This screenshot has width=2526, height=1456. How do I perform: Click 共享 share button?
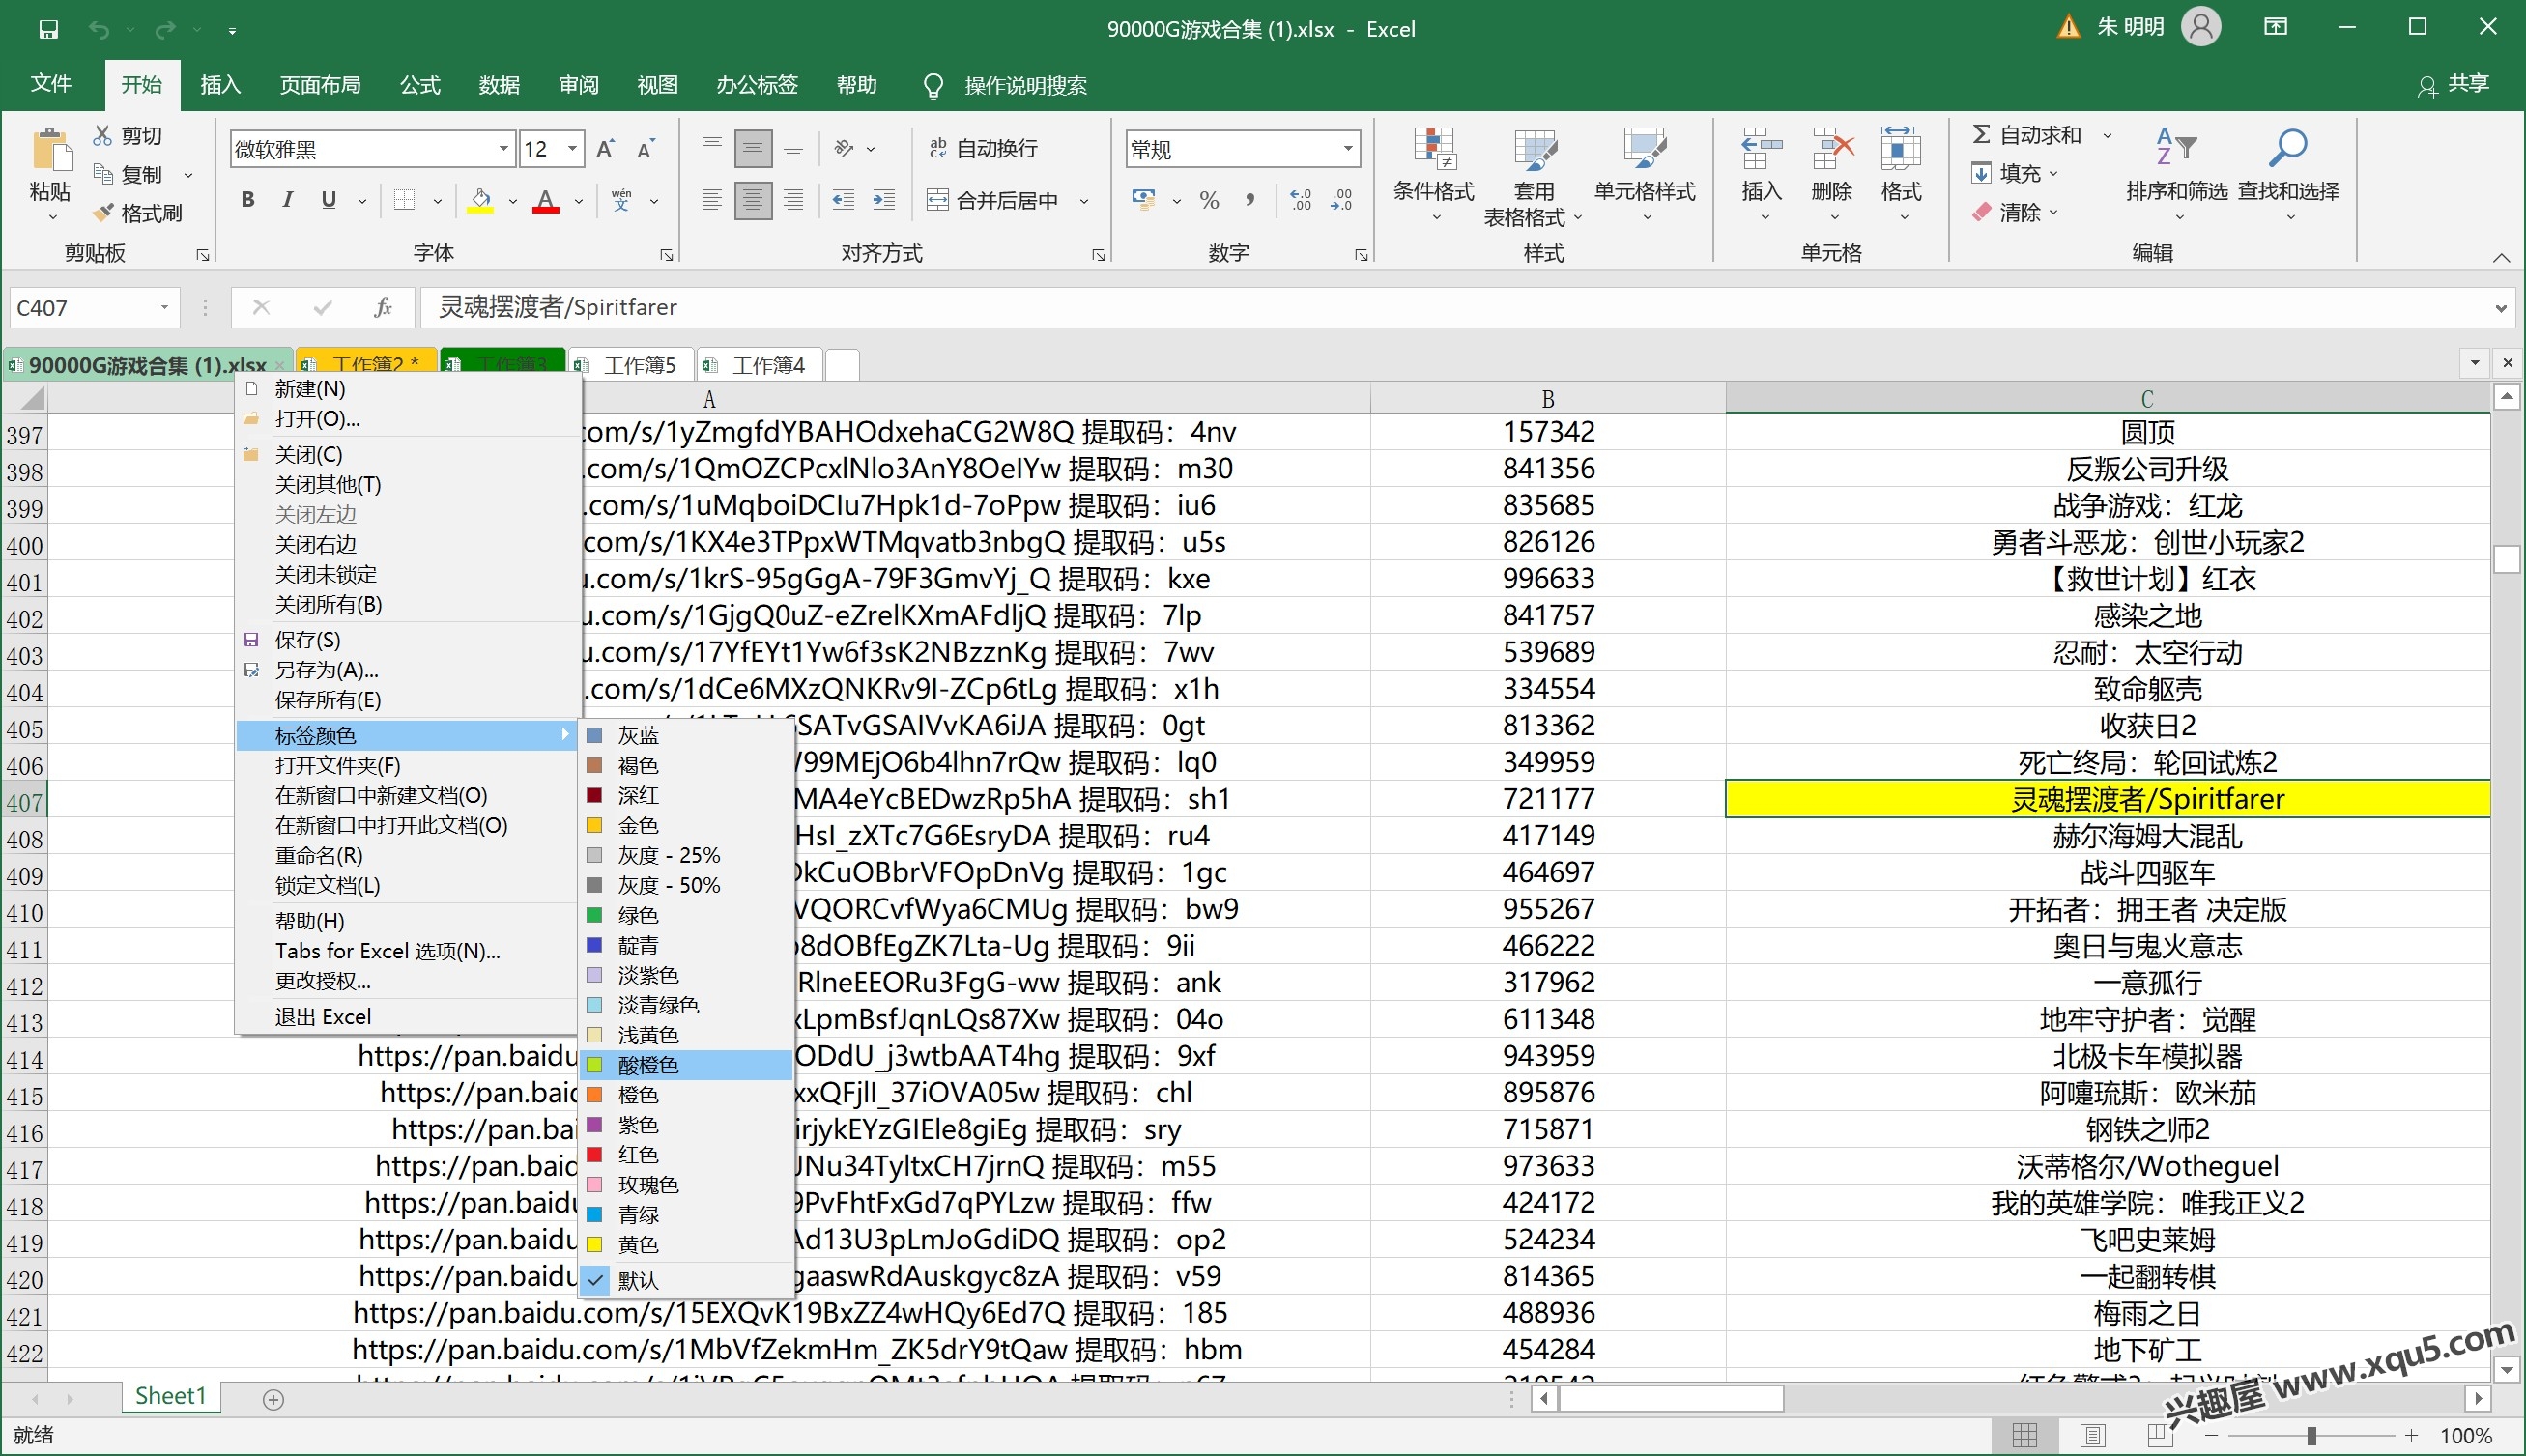[x=2453, y=84]
